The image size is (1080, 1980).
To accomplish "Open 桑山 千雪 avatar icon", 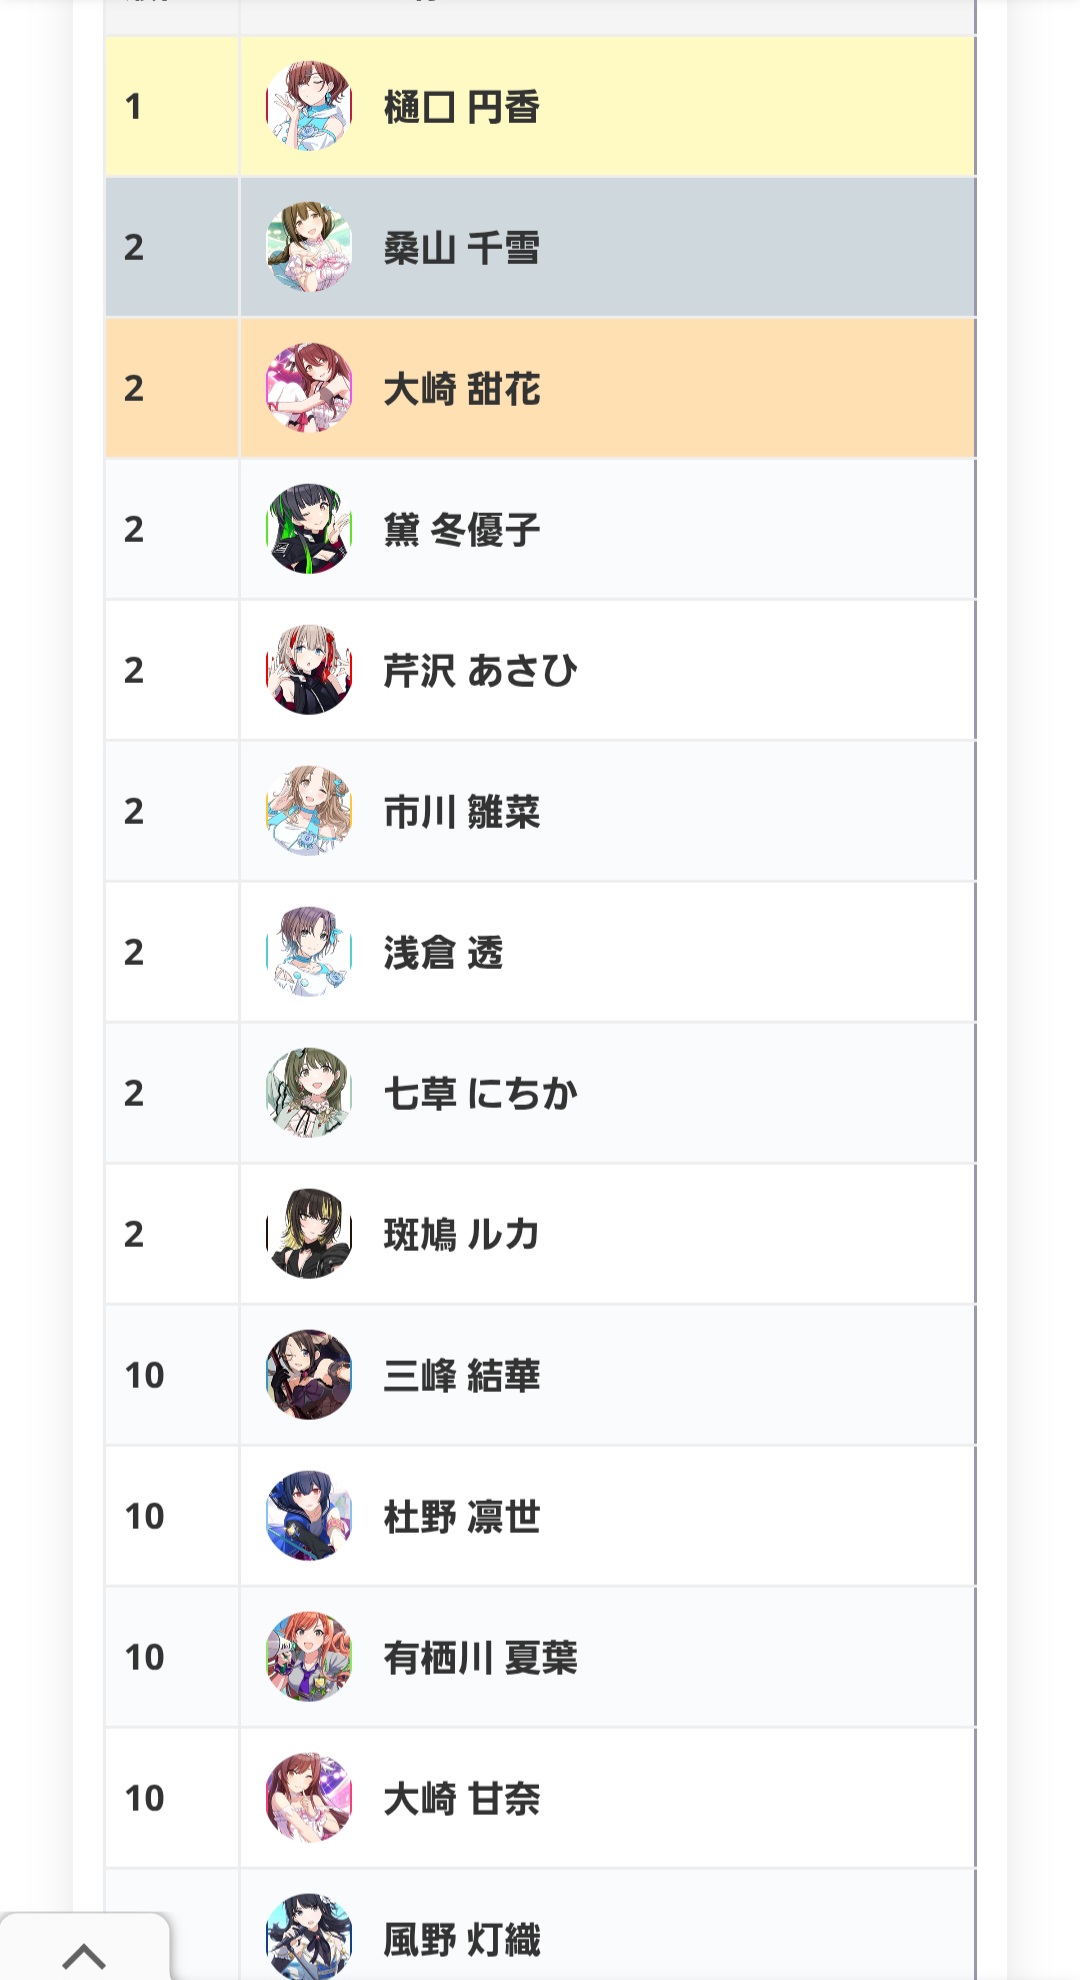I will pyautogui.click(x=309, y=247).
